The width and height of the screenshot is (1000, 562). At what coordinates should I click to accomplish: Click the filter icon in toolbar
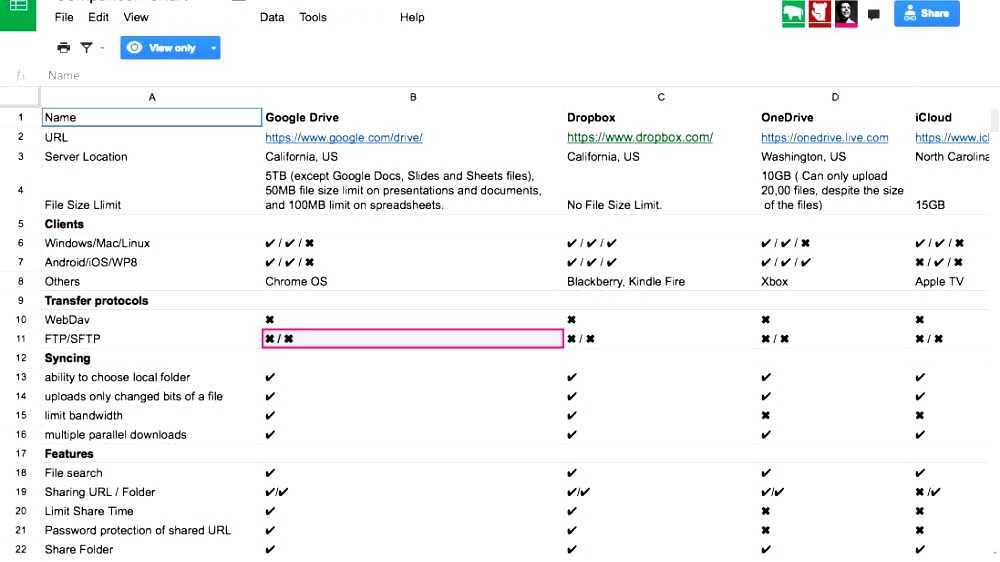[86, 47]
